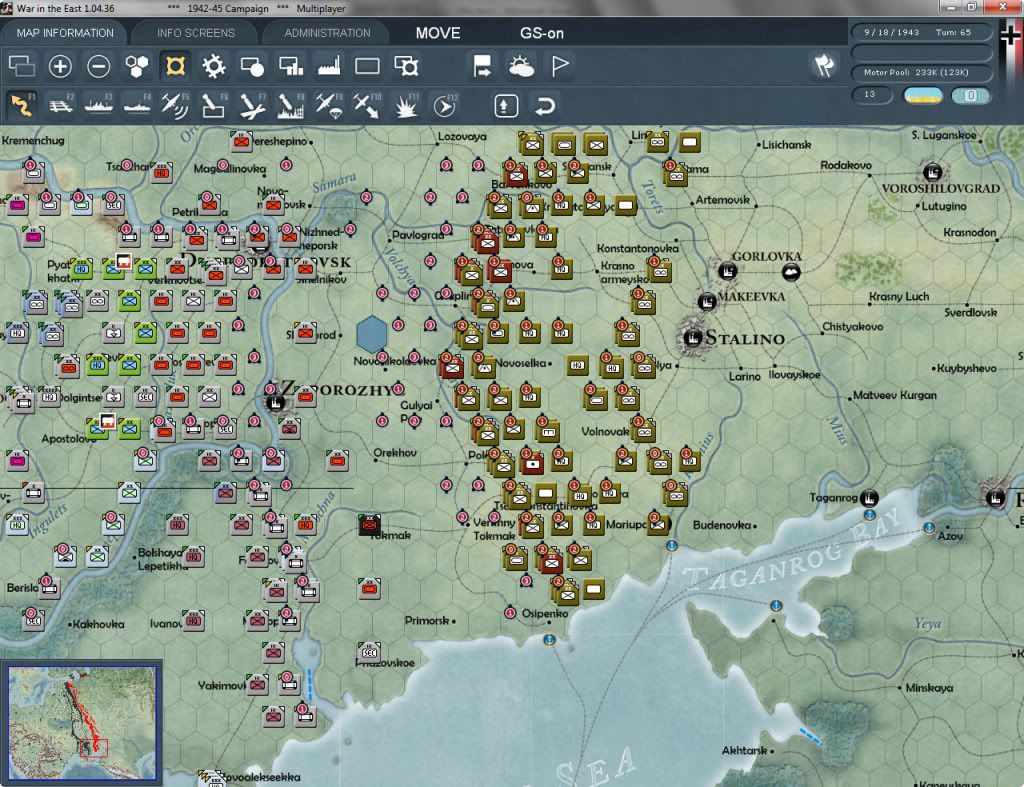
Task: Click the Orekhov town label
Action: 394,453
